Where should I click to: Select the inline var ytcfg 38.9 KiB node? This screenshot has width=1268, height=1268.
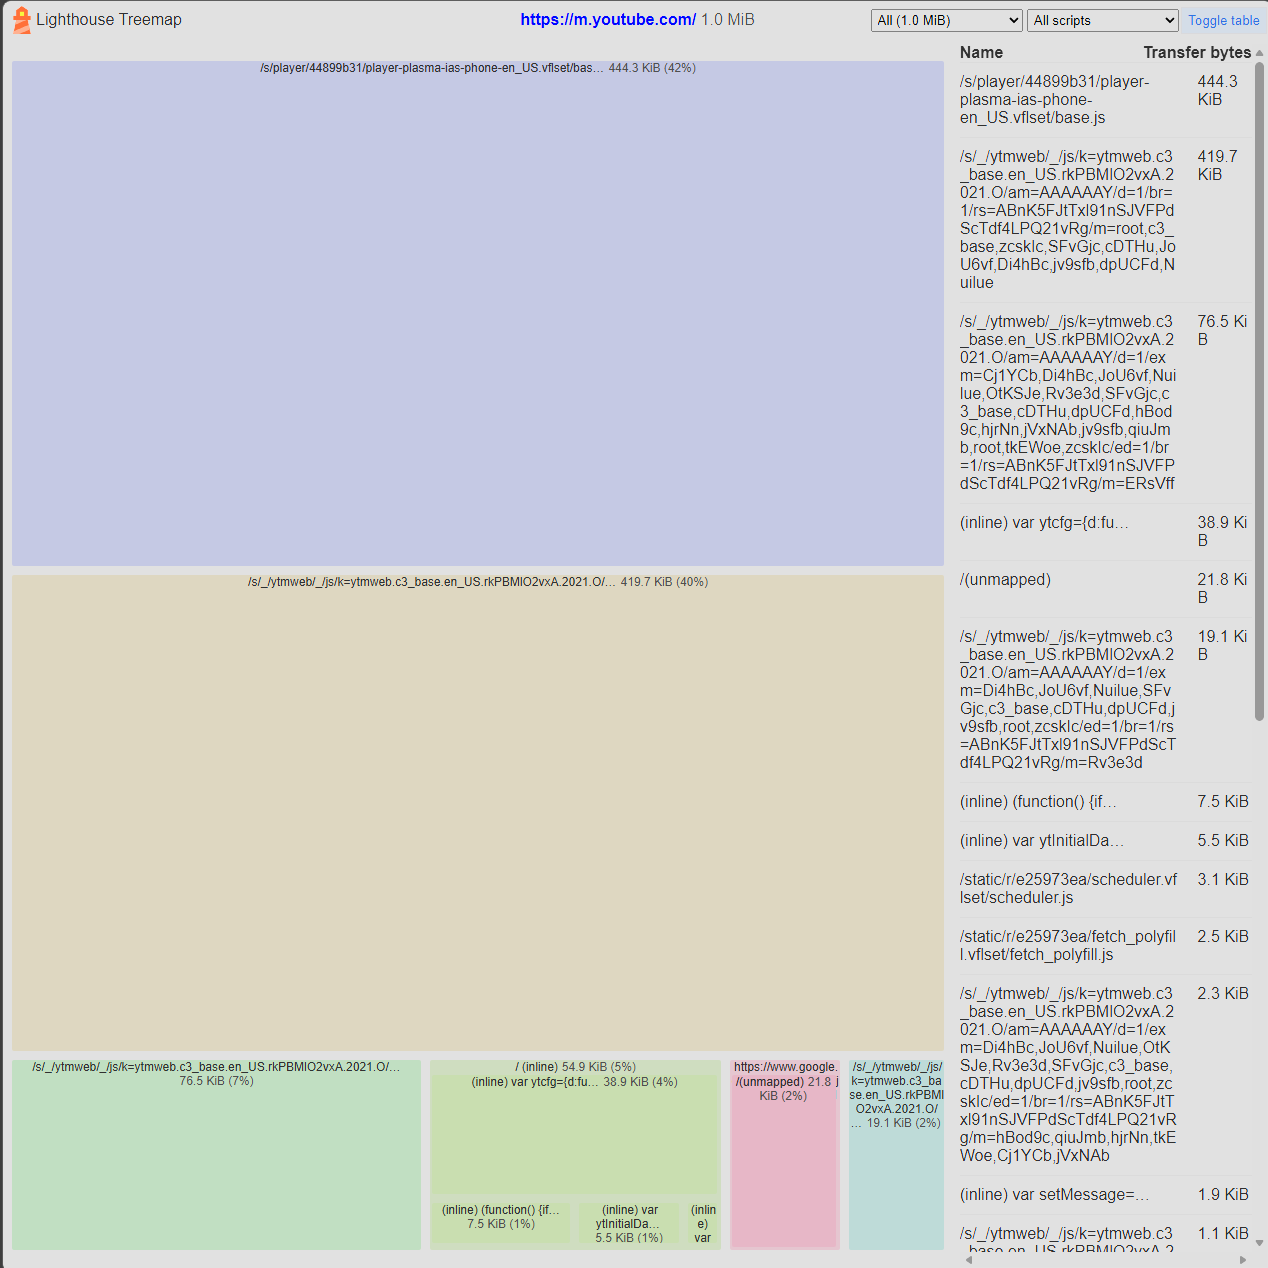(x=574, y=1135)
